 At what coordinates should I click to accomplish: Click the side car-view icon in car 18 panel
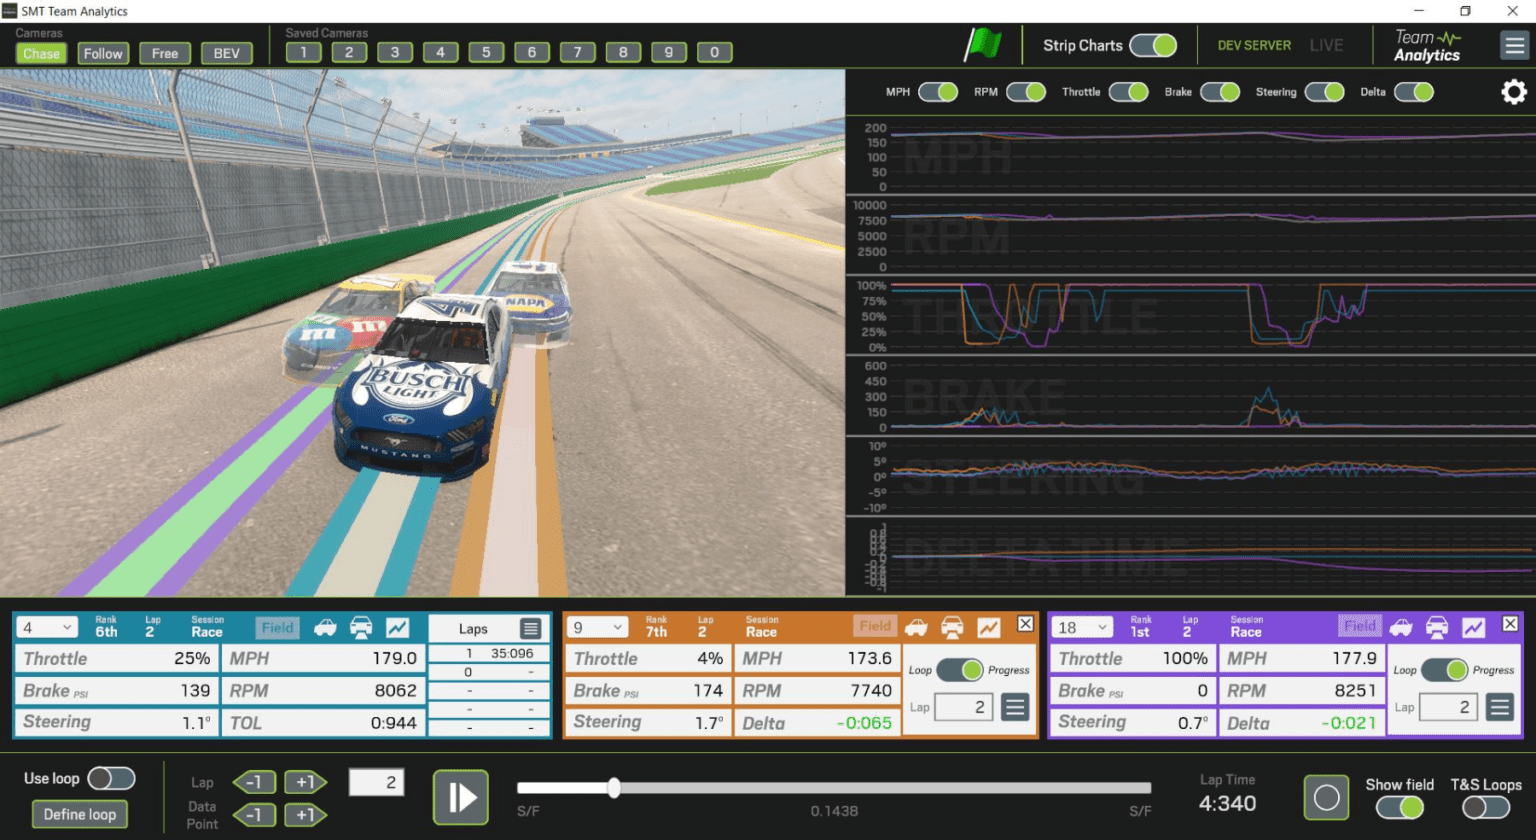tap(1401, 627)
